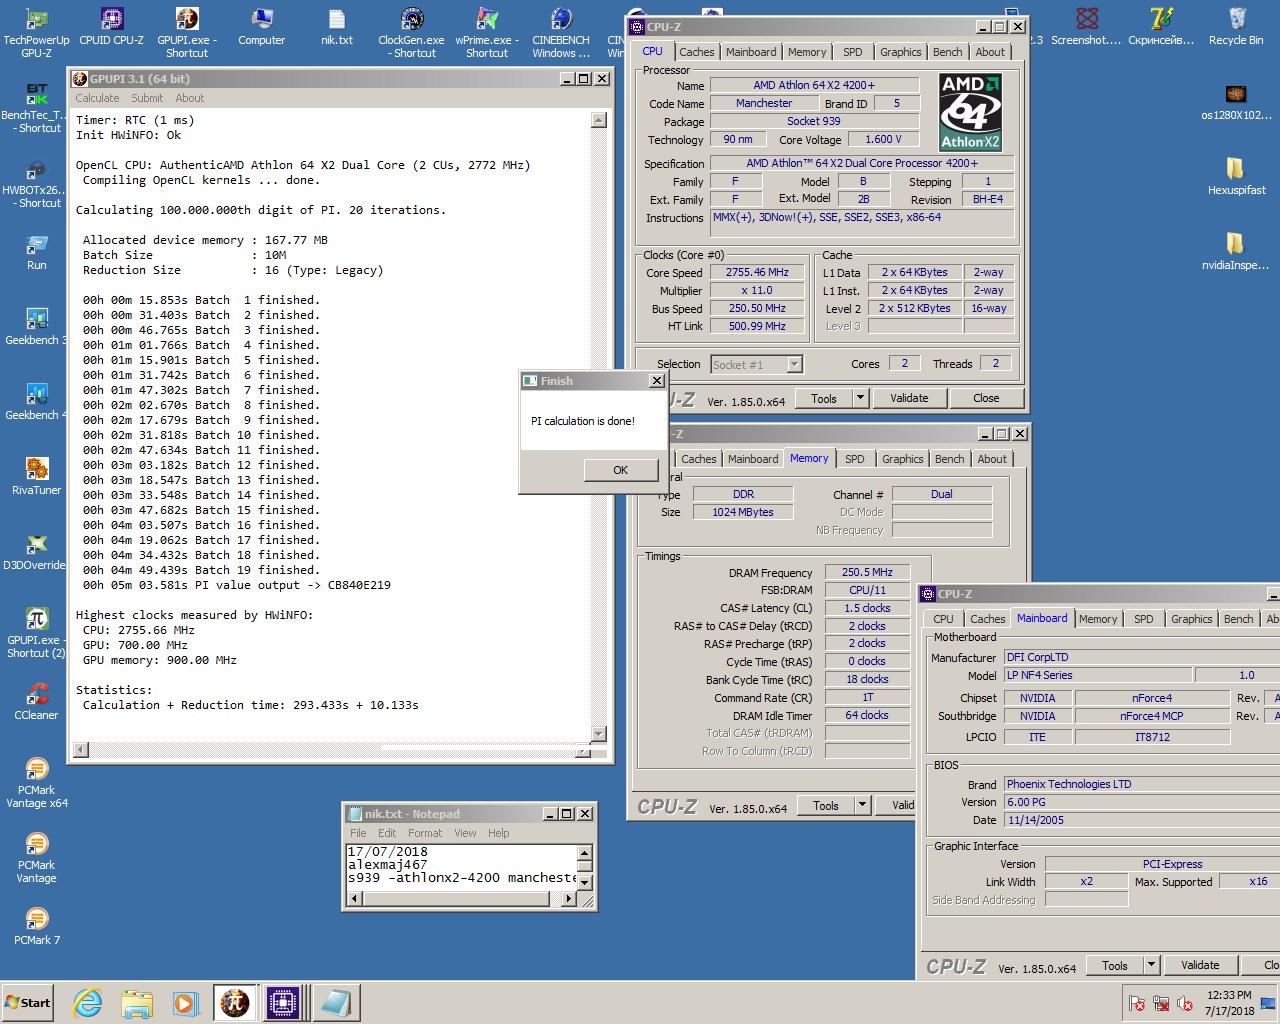Open SPD tab in top CPU-Z
The height and width of the screenshot is (1024, 1280).
[x=852, y=52]
